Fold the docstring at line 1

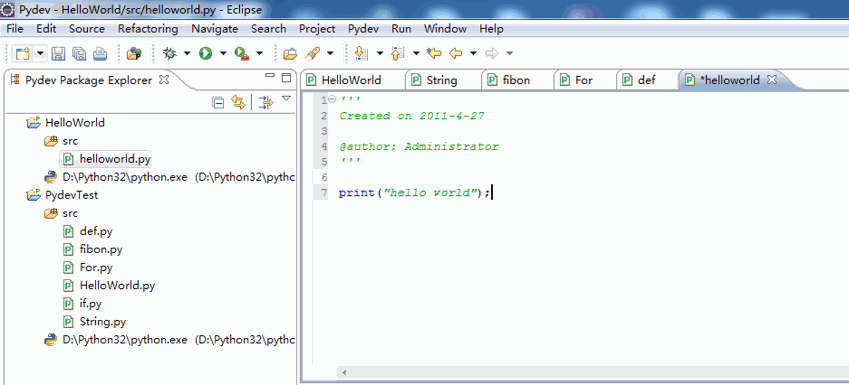(x=332, y=99)
